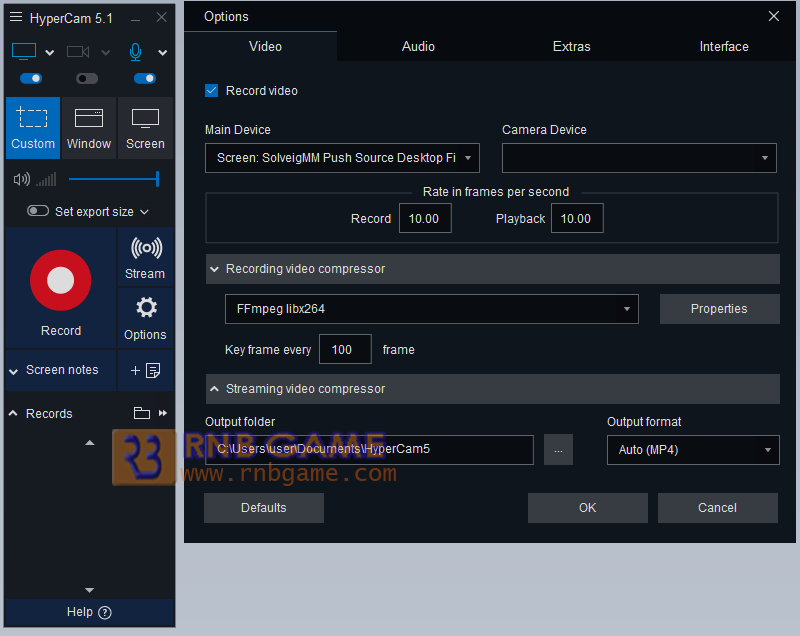This screenshot has height=636, width=800.
Task: Toggle screen capture switch on/off
Action: [x=31, y=79]
